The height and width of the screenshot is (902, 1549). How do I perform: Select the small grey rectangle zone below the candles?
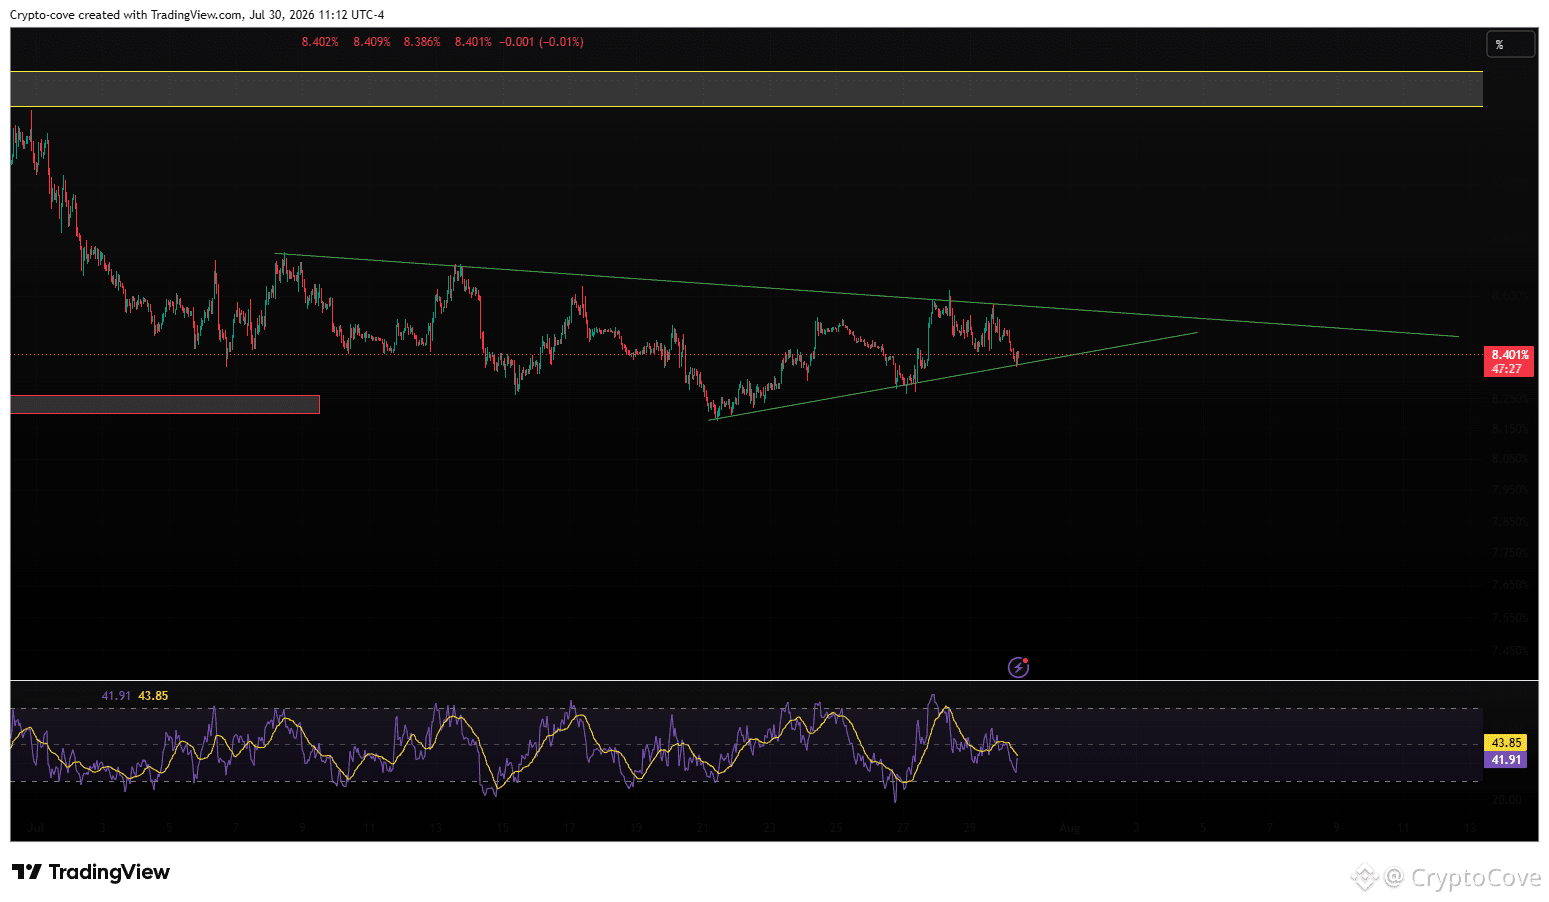(165, 404)
